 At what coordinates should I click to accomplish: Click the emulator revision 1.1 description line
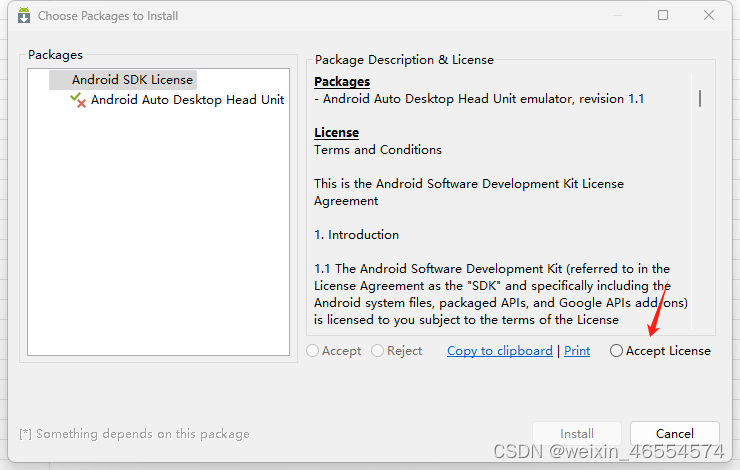[479, 99]
